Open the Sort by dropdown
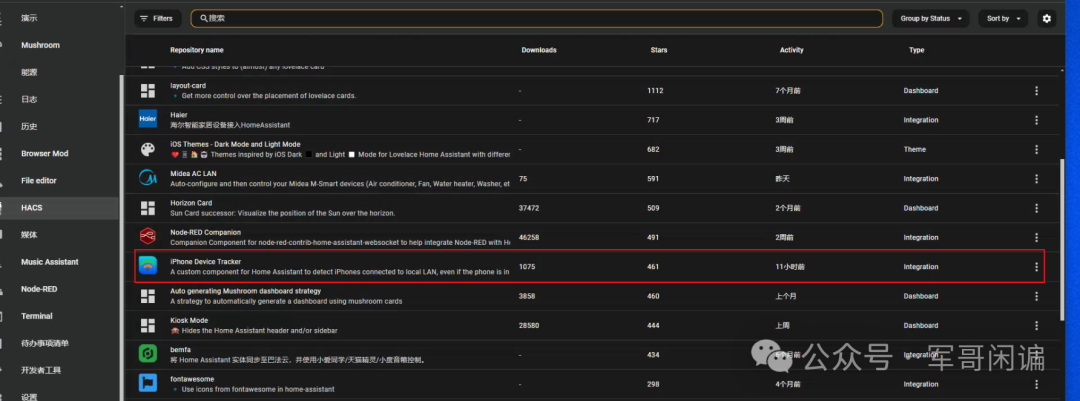This screenshot has height=401, width=1080. tap(1003, 19)
